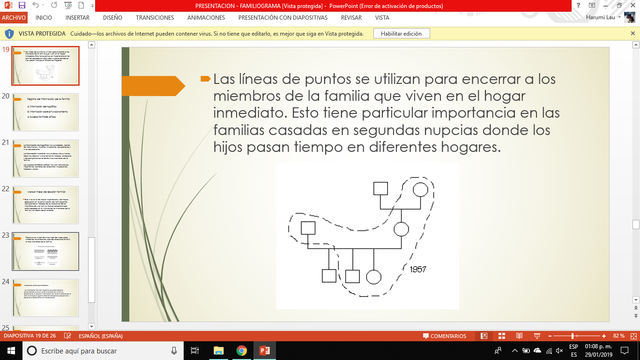The width and height of the screenshot is (640, 360).
Task: Click the VISTA PROTEGIDA label
Action: click(42, 33)
